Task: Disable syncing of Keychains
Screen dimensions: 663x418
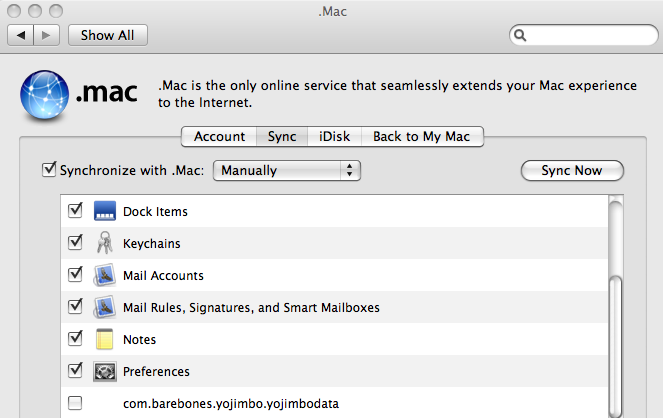Action: click(75, 243)
